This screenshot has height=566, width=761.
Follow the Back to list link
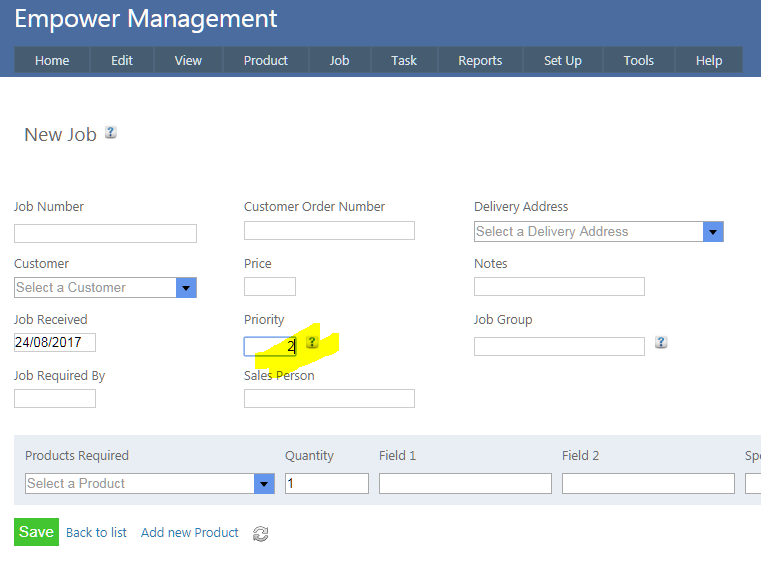[96, 533]
